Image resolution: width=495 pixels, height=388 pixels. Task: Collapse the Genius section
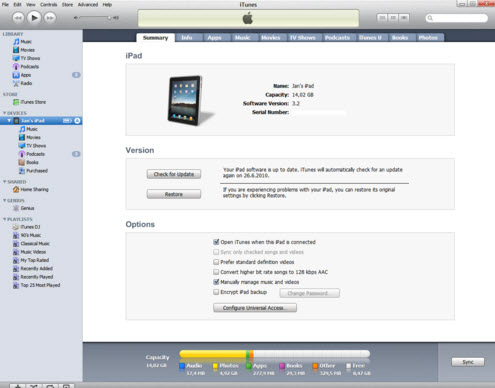click(x=4, y=200)
